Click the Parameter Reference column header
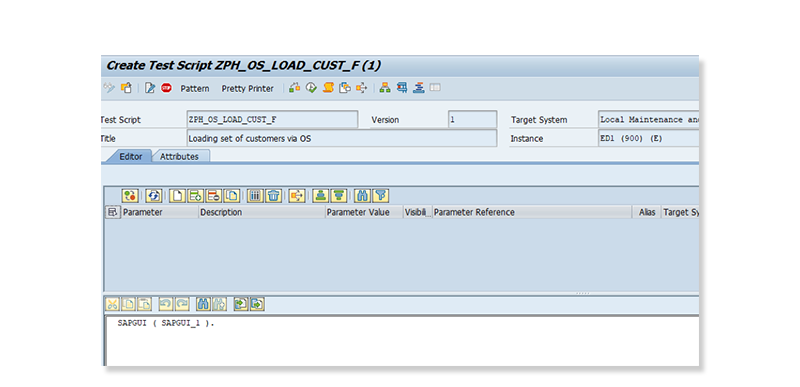The height and width of the screenshot is (387, 800). coord(532,212)
